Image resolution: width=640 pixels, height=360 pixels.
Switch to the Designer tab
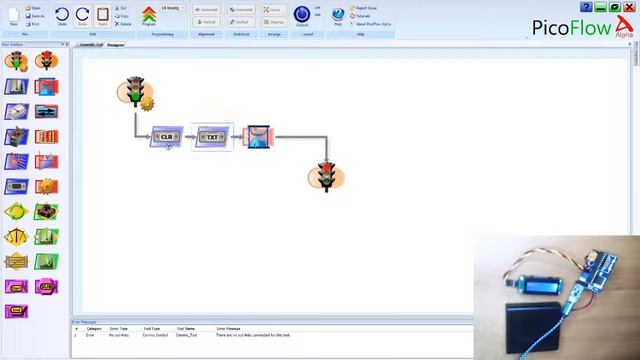[x=116, y=45]
